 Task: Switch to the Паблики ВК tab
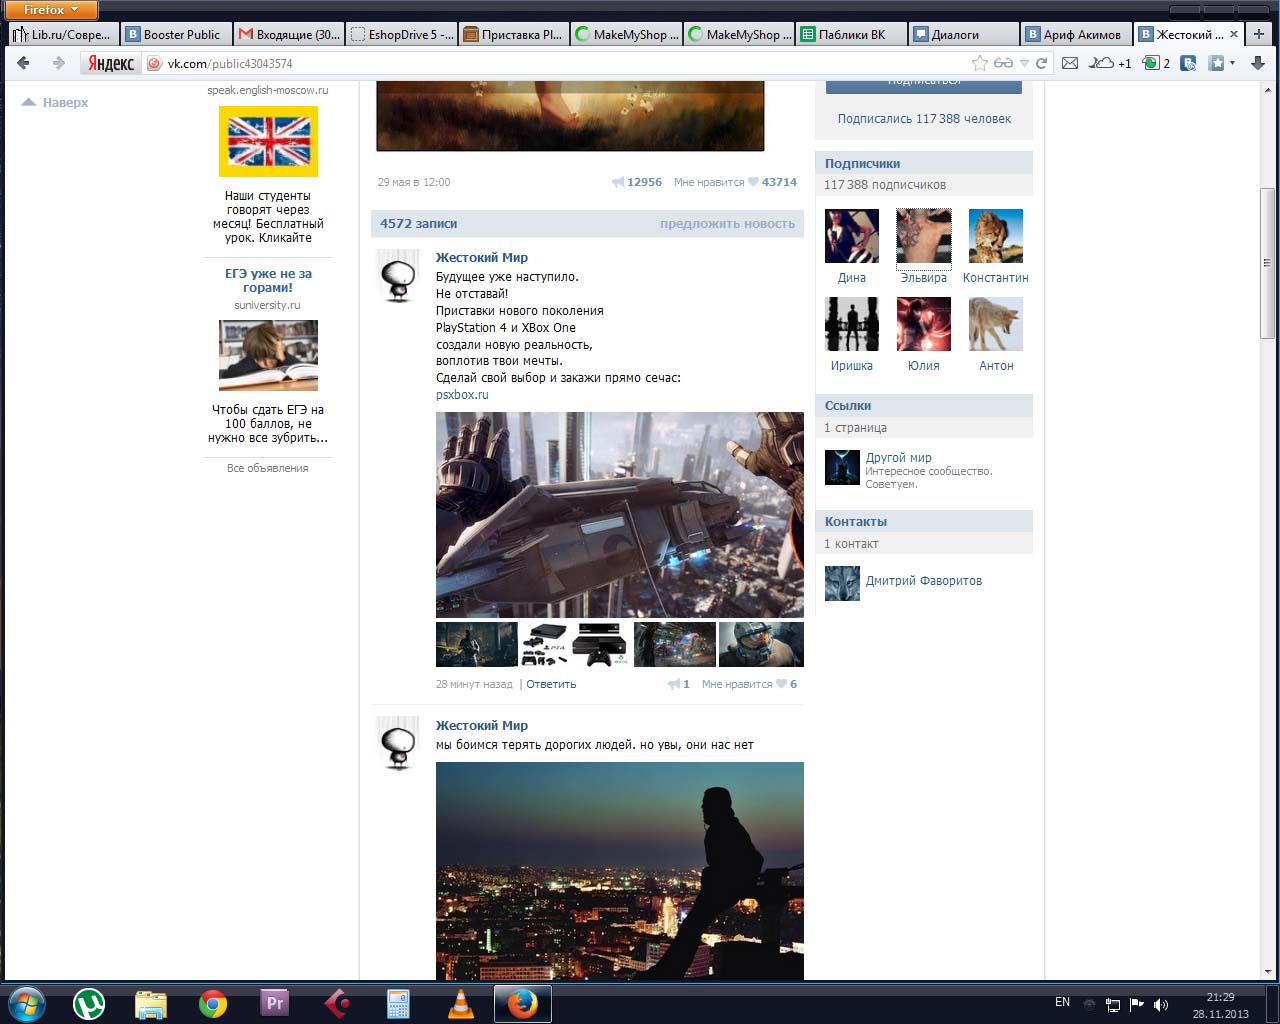852,34
